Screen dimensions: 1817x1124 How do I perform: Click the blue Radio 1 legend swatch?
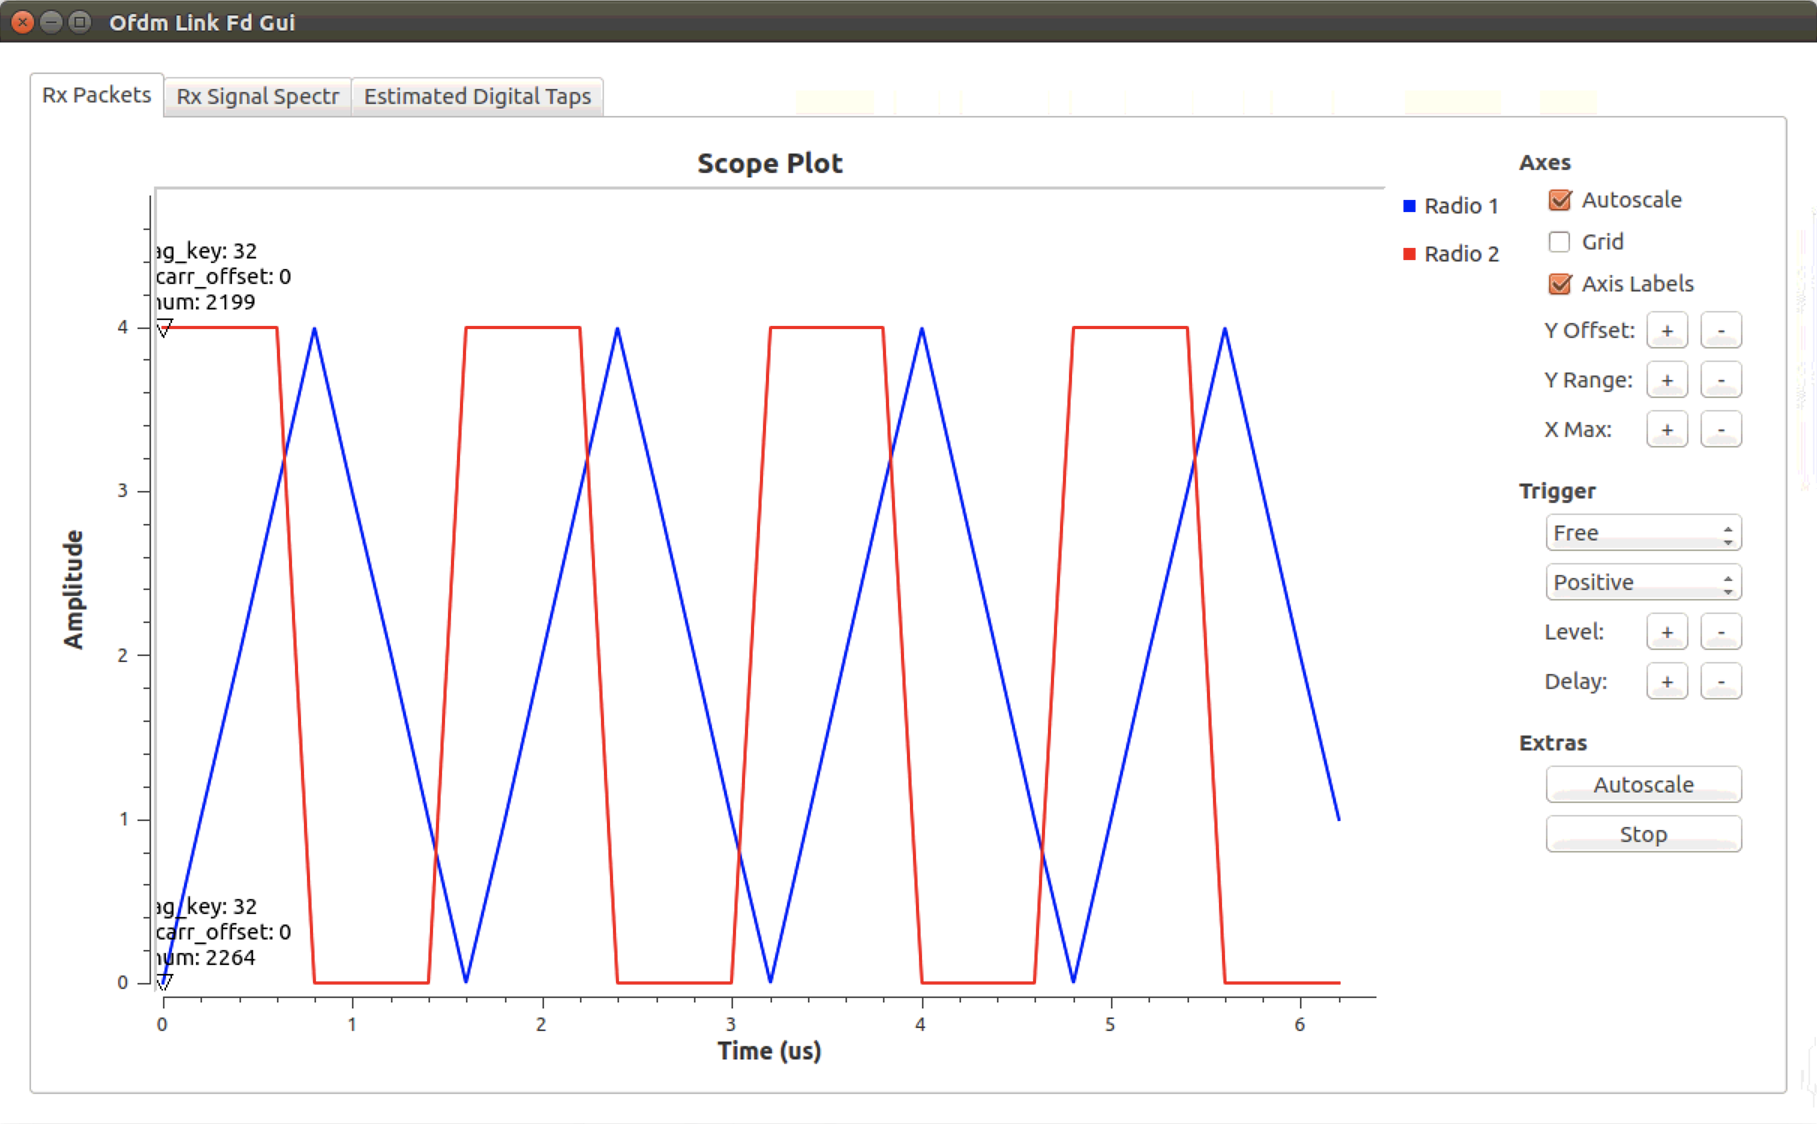(x=1409, y=206)
